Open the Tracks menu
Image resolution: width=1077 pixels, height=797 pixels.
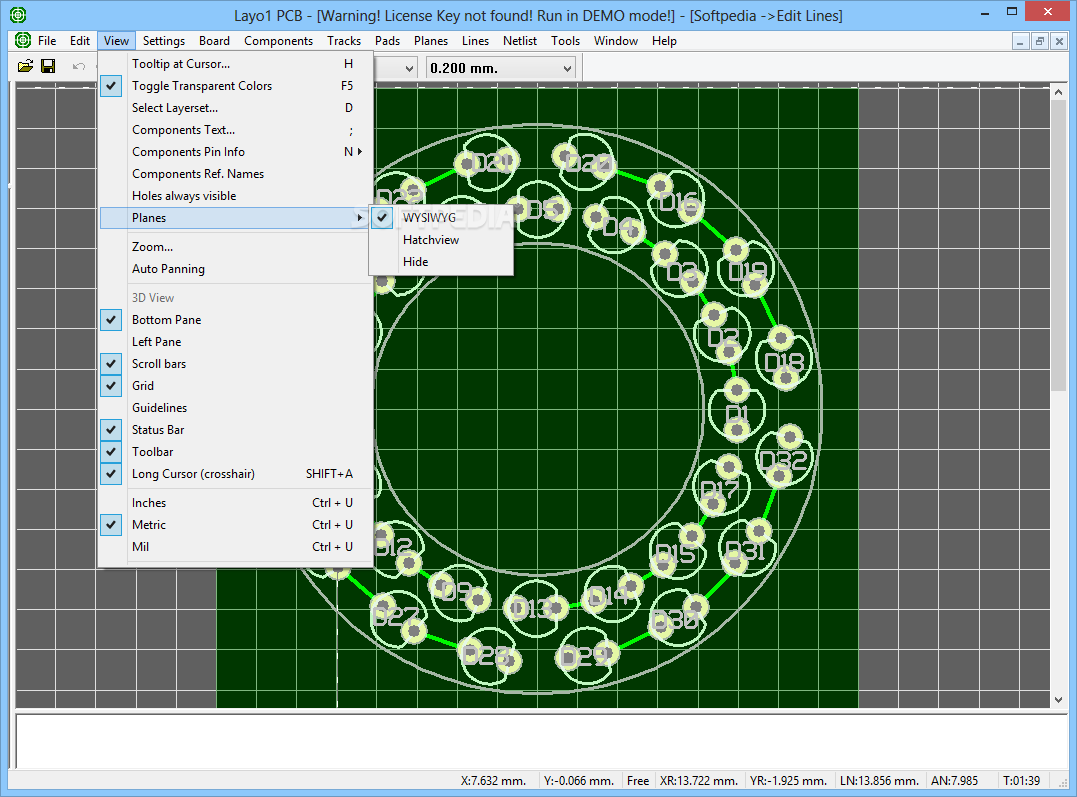pyautogui.click(x=343, y=41)
